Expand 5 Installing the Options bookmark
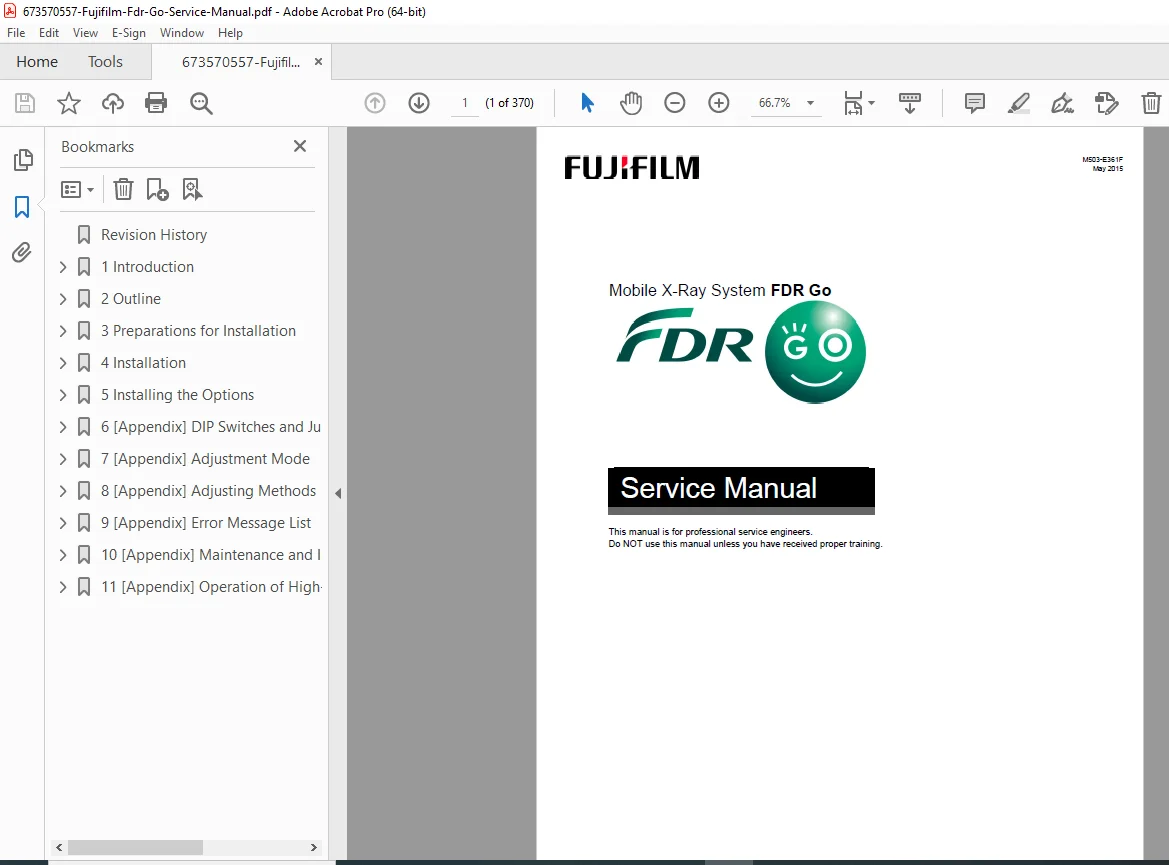Screen dimensions: 1169x865 click(63, 395)
